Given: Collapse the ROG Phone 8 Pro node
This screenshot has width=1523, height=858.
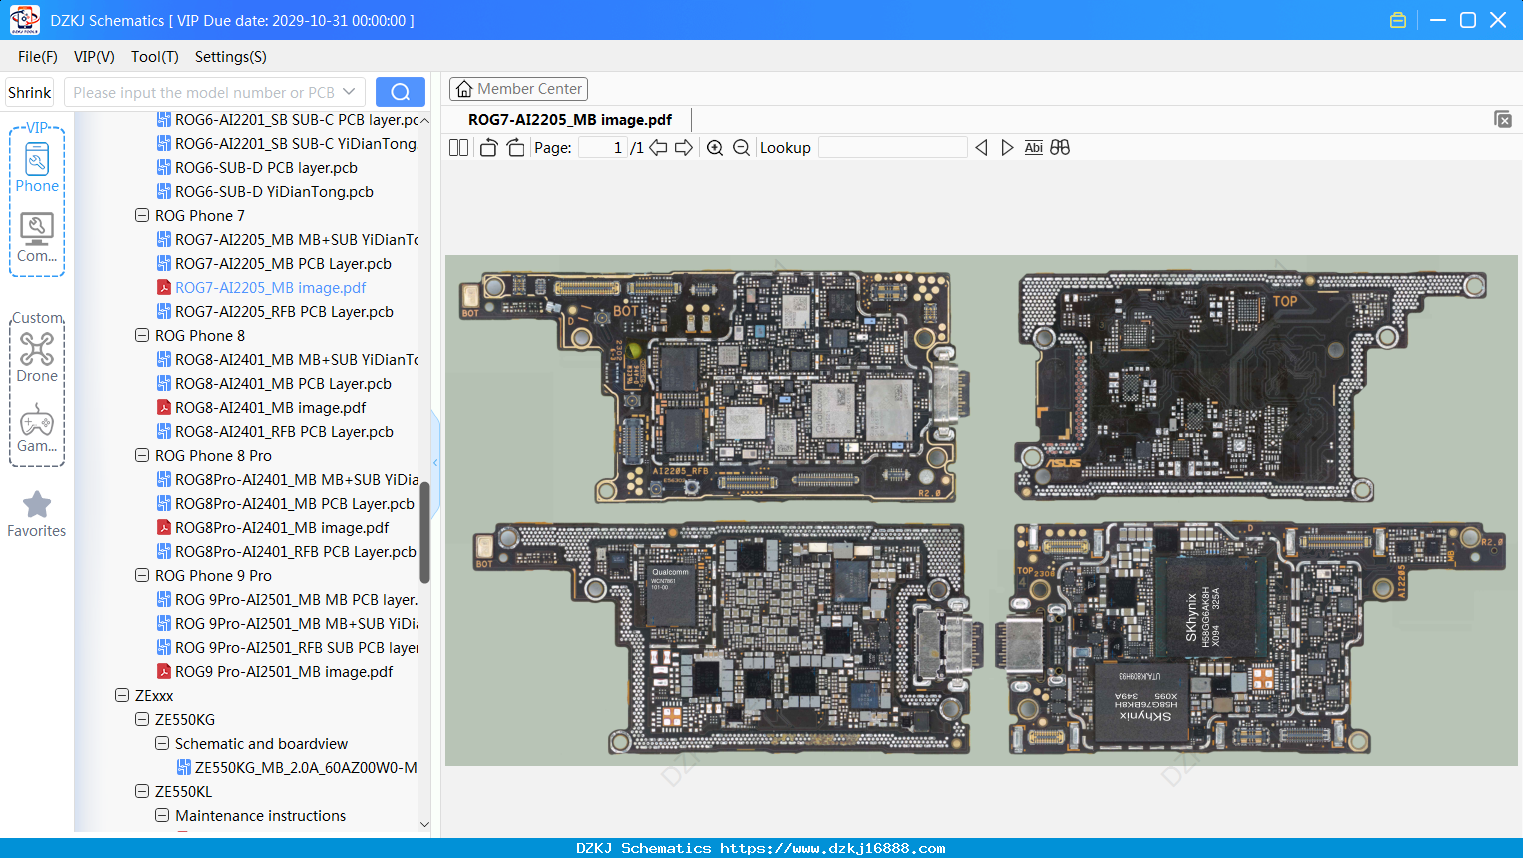Looking at the screenshot, I should [142, 456].
